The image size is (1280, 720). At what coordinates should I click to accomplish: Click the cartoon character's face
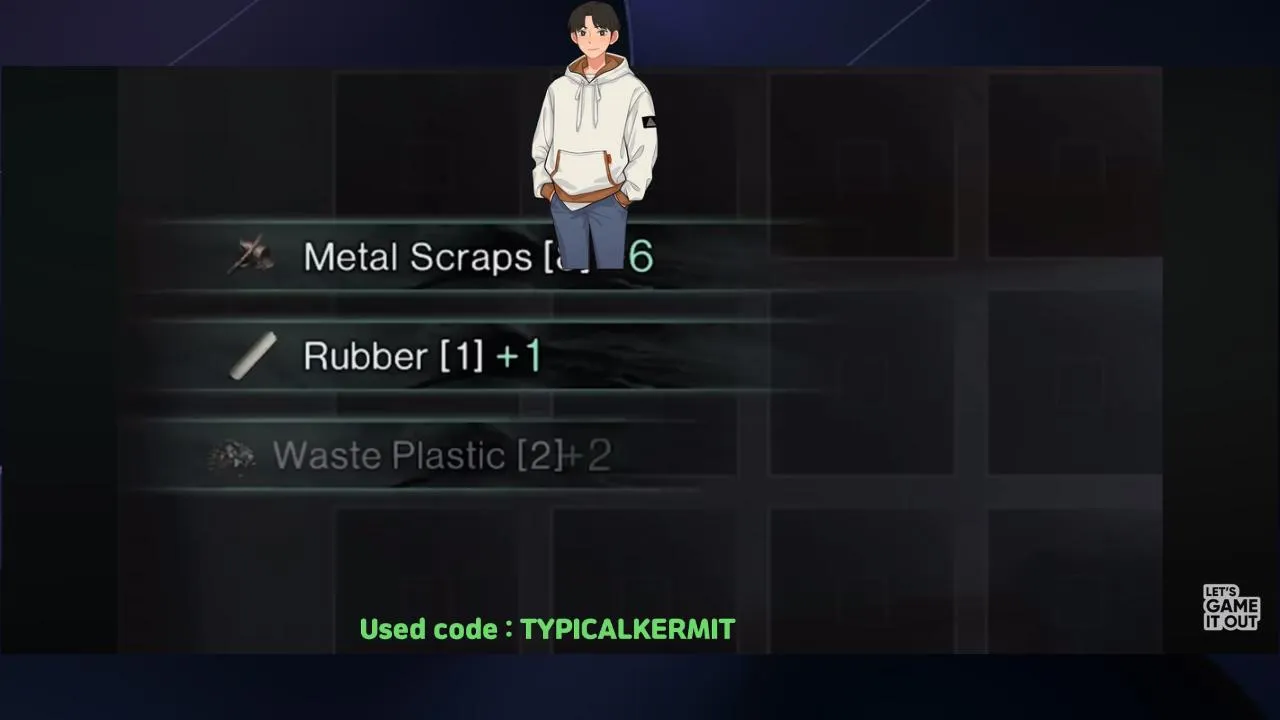pyautogui.click(x=593, y=41)
